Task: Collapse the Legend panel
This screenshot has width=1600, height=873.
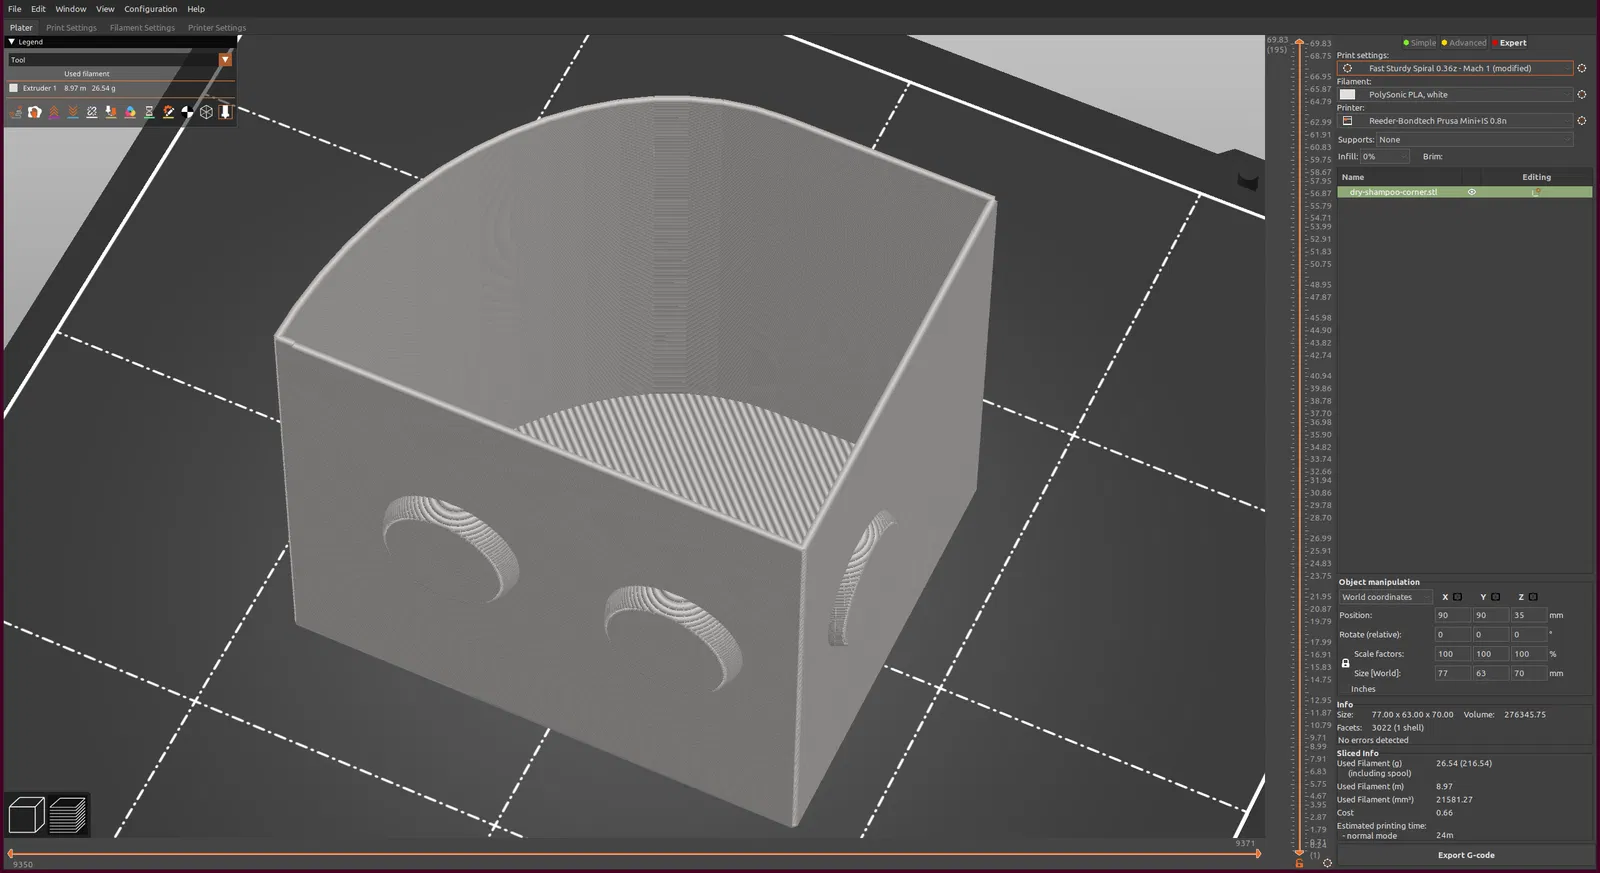Action: [x=11, y=42]
